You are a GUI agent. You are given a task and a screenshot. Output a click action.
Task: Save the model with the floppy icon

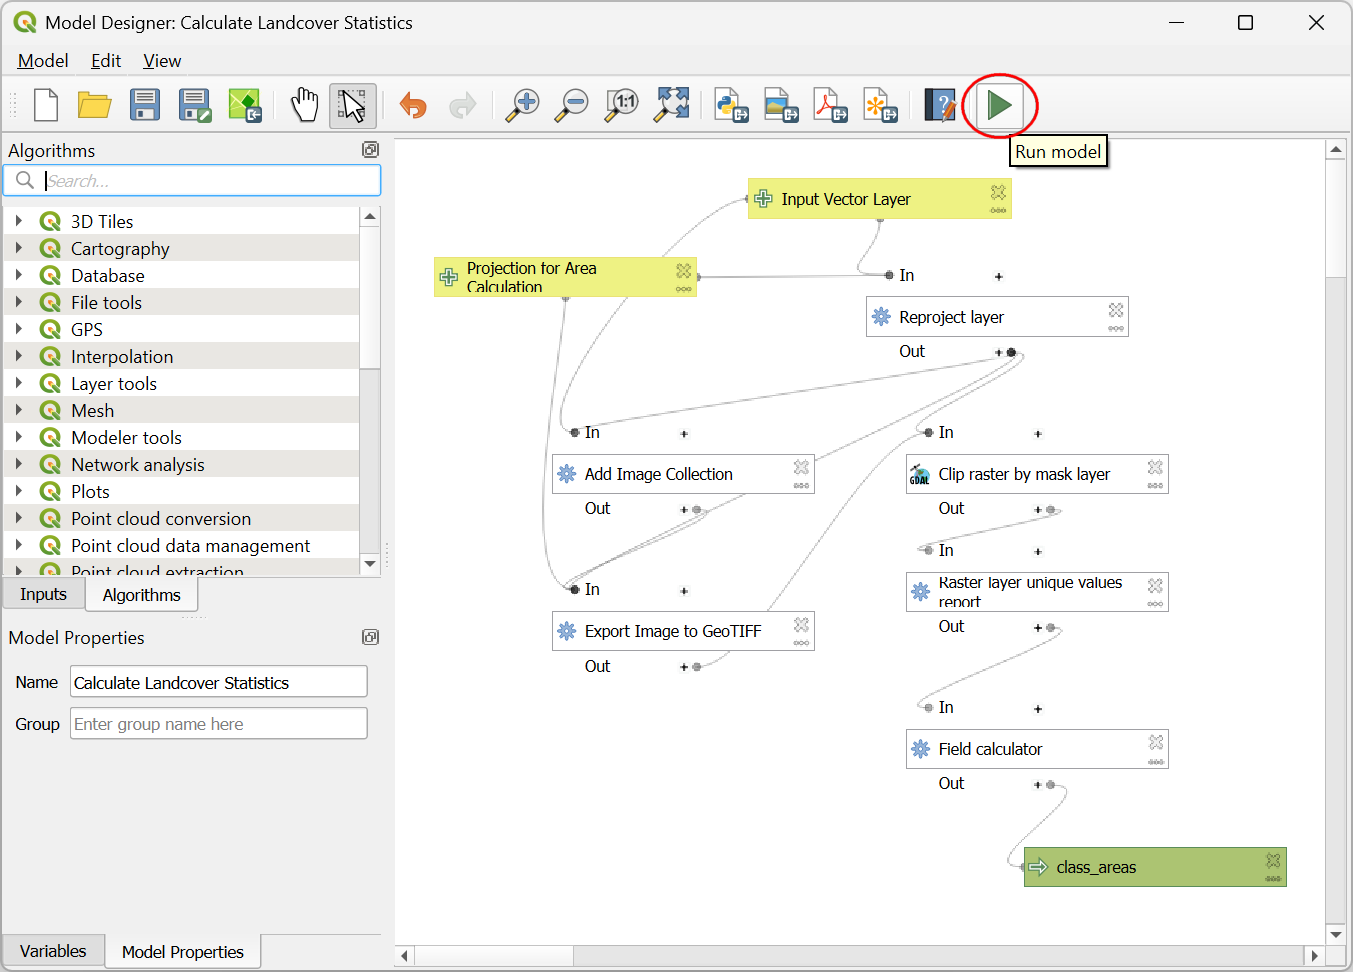pos(145,105)
